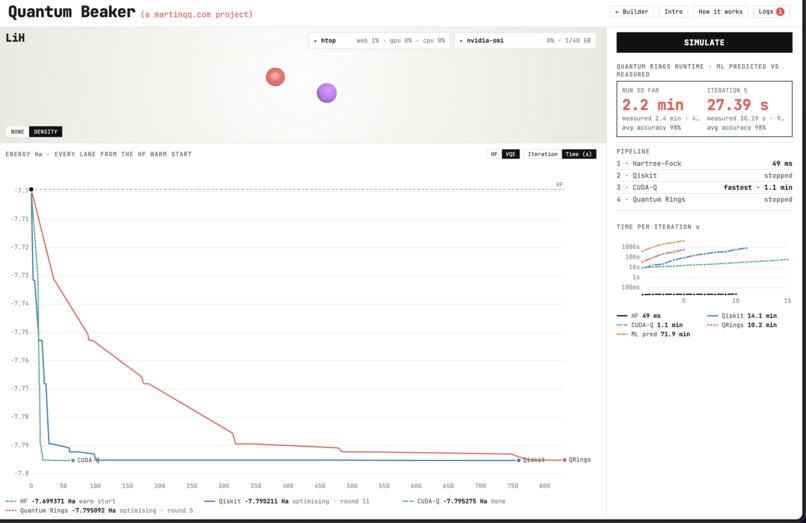Open the Logs panel
This screenshot has height=523, width=806.
point(771,11)
